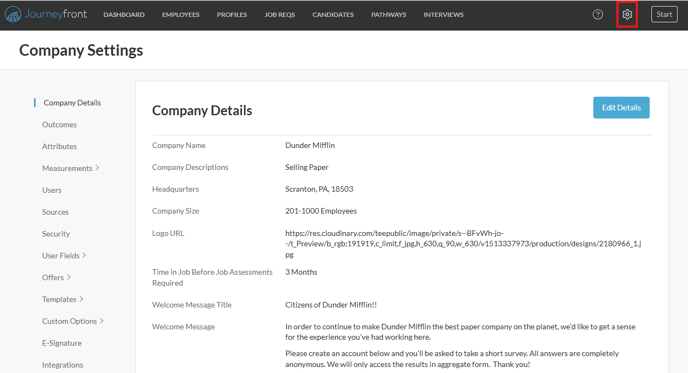Screen dimensions: 688x373
Task: Click Scranton, PA, 18503 headquarters value
Action: tap(319, 189)
